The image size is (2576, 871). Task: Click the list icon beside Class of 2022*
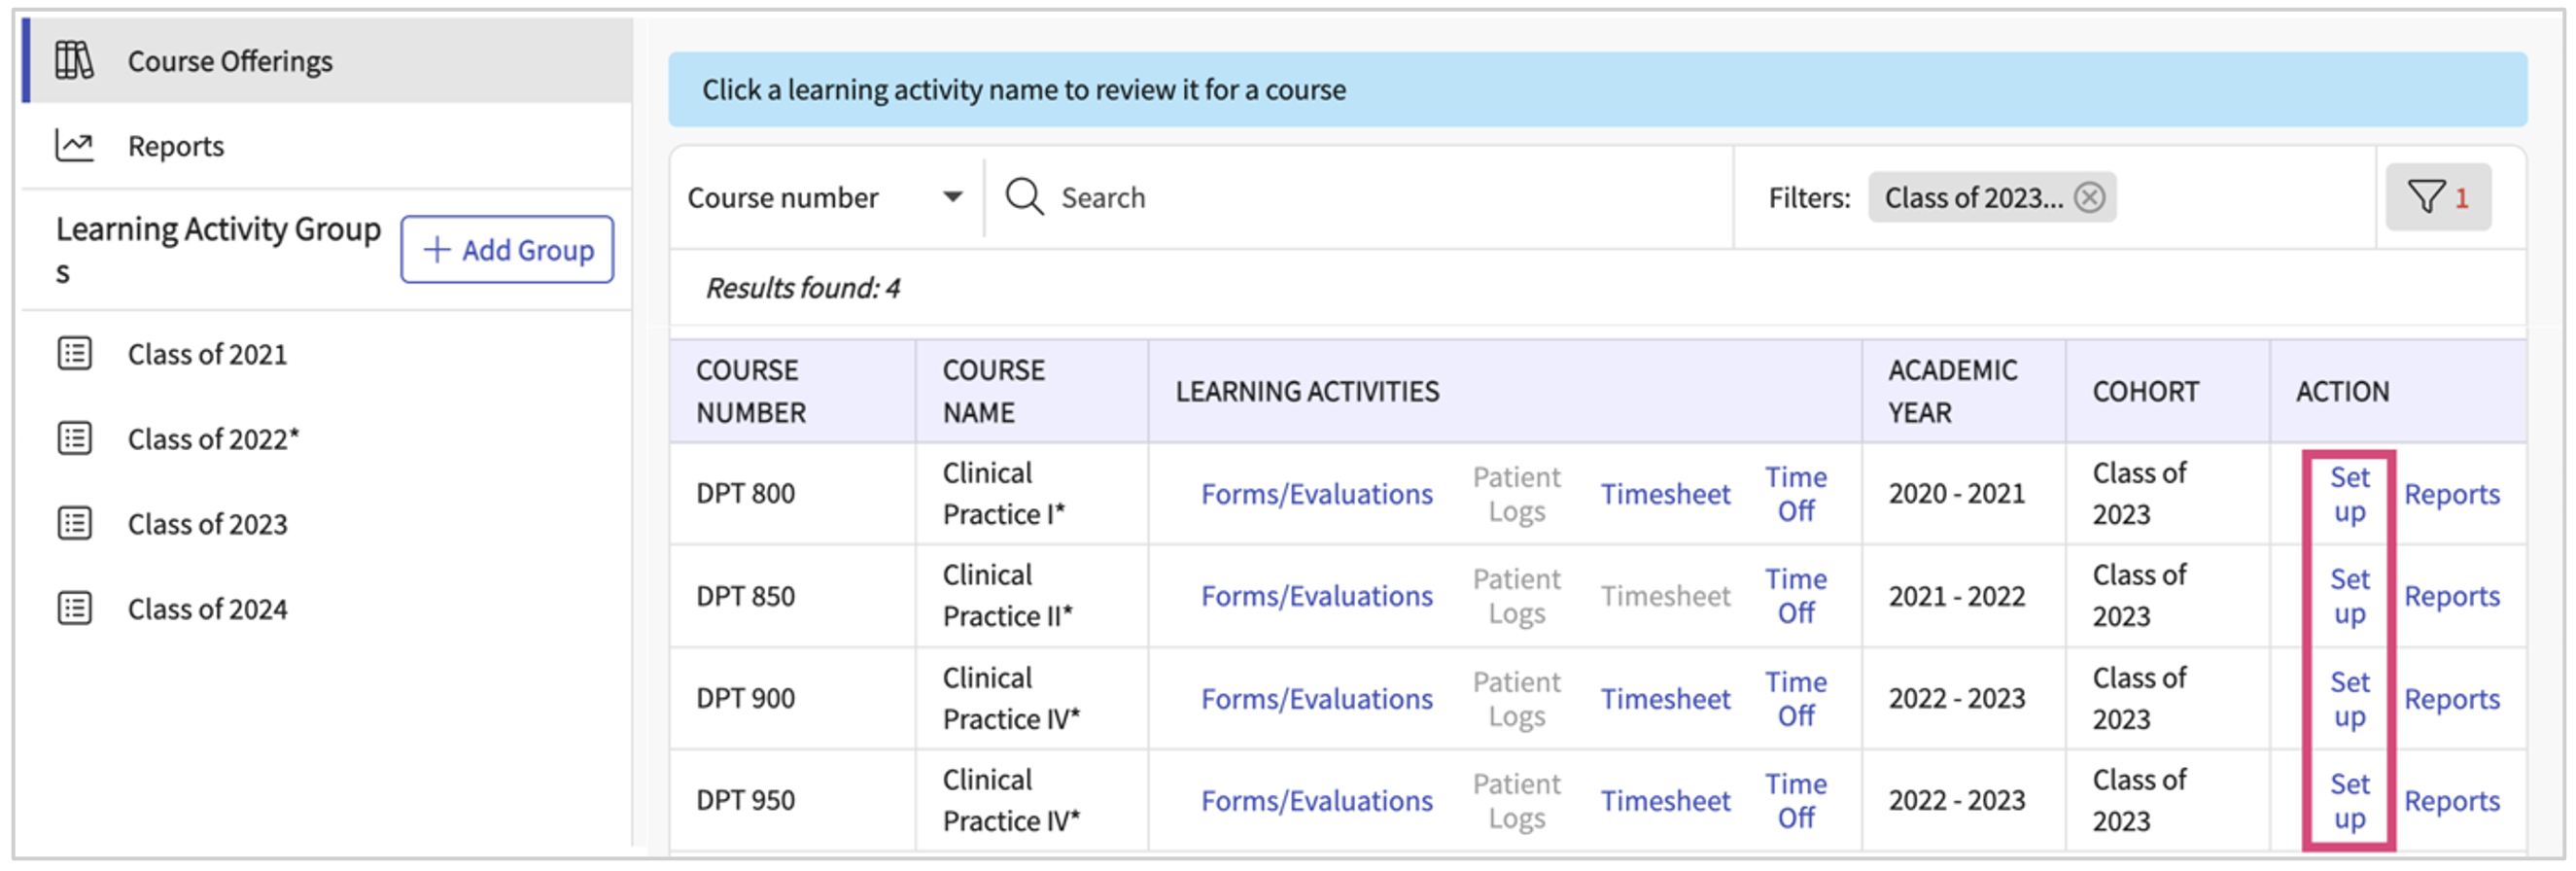pos(75,439)
